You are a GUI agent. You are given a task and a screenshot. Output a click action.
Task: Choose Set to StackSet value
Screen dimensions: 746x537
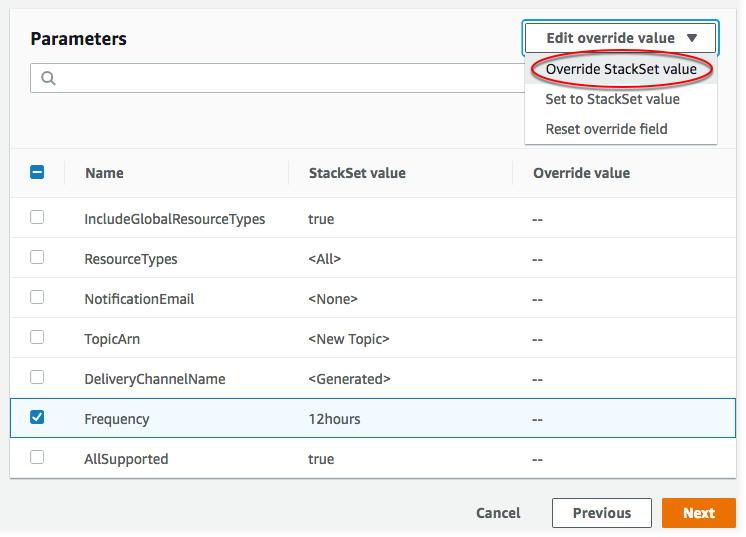click(x=612, y=99)
